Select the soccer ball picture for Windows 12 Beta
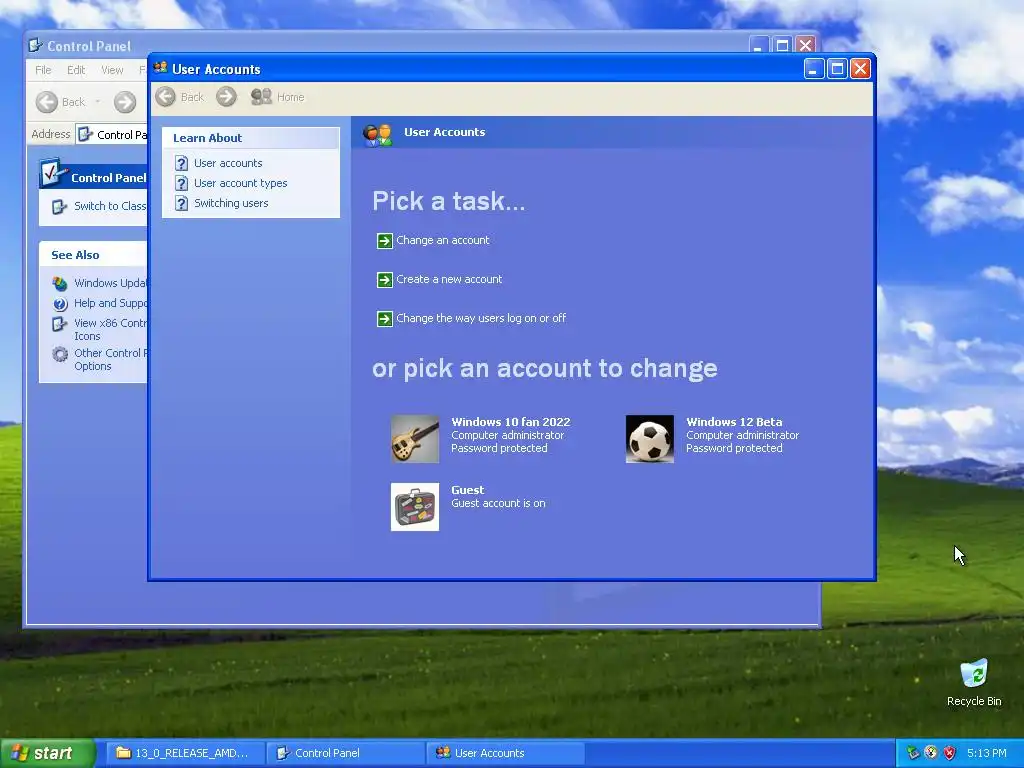The image size is (1024, 768). pos(650,439)
